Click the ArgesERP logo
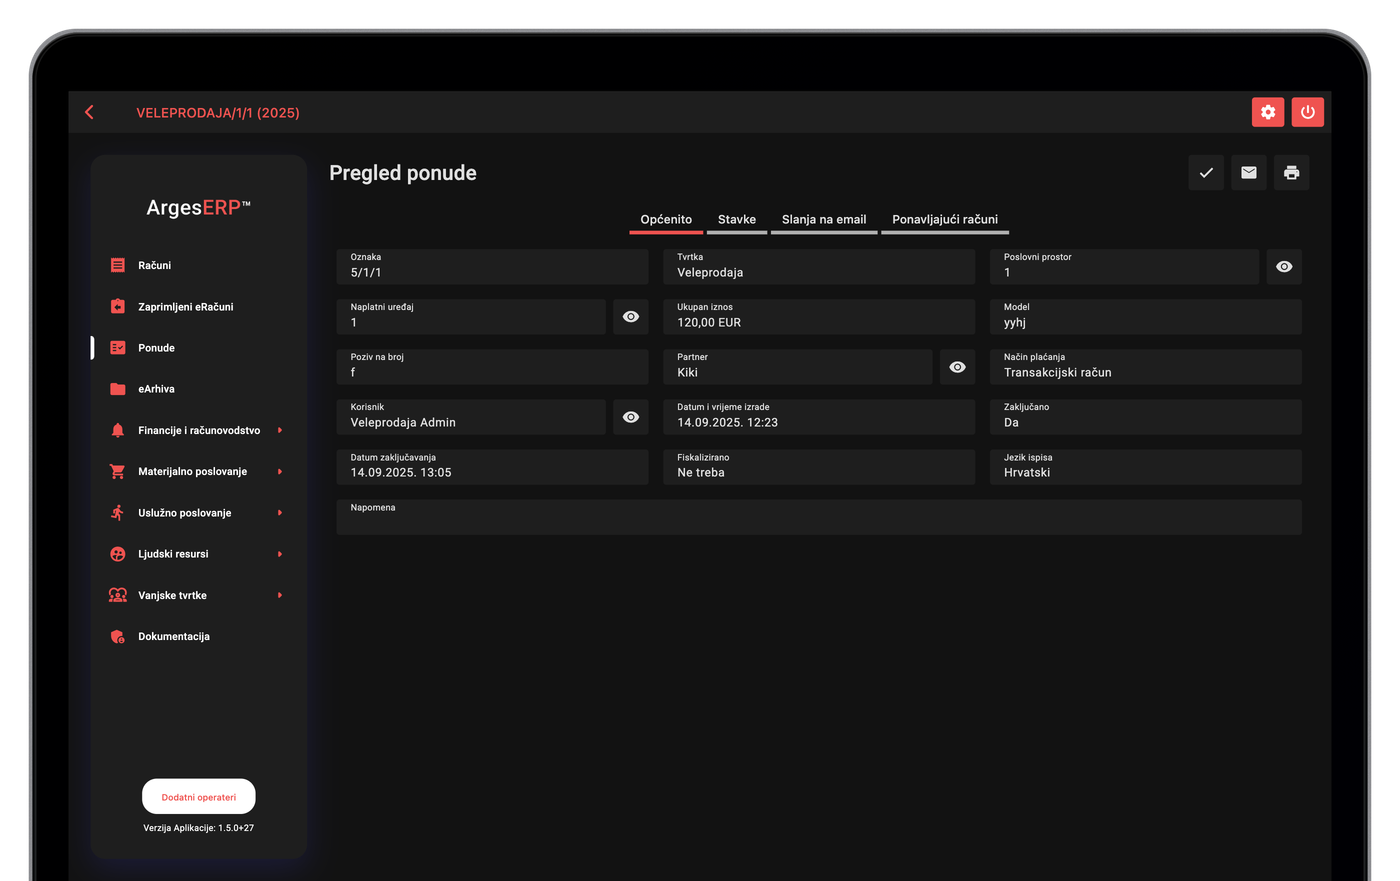 [x=199, y=207]
